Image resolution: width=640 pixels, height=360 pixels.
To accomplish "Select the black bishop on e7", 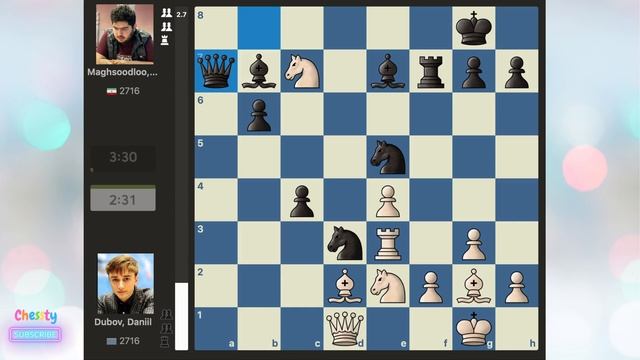I will tap(388, 71).
